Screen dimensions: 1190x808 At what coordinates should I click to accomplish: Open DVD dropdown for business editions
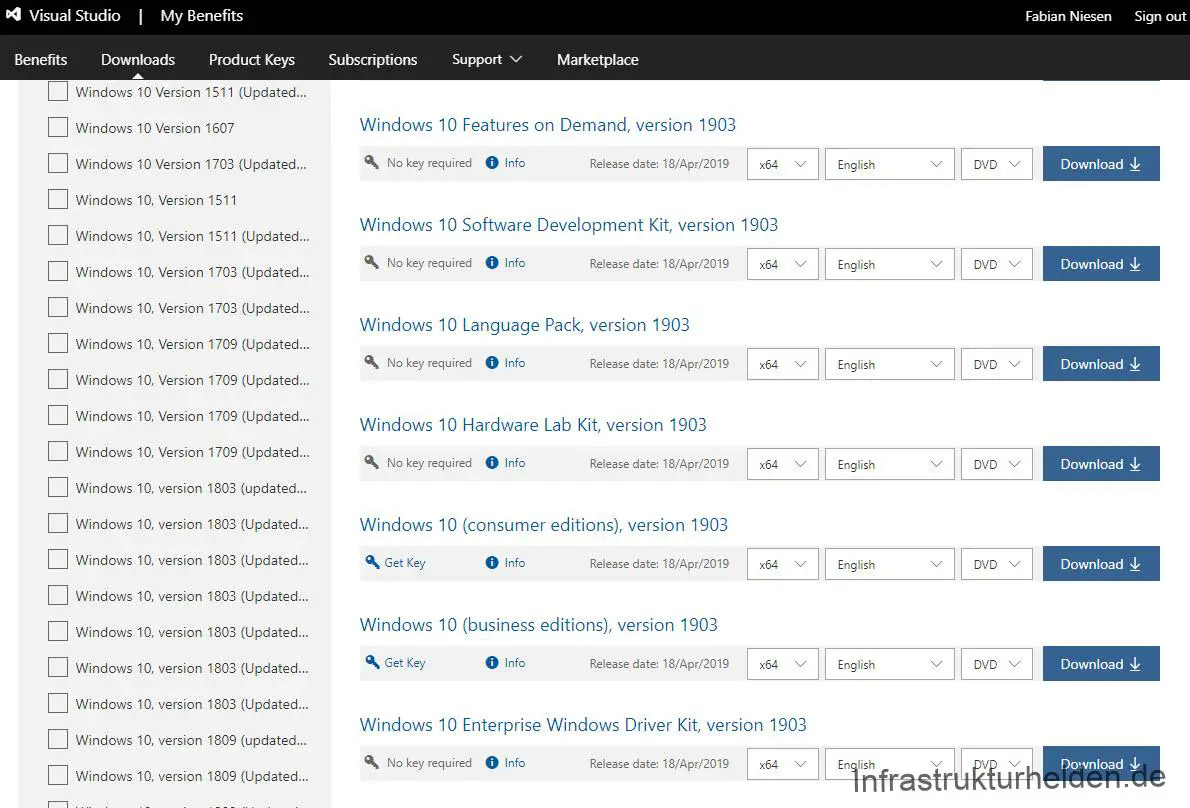996,664
